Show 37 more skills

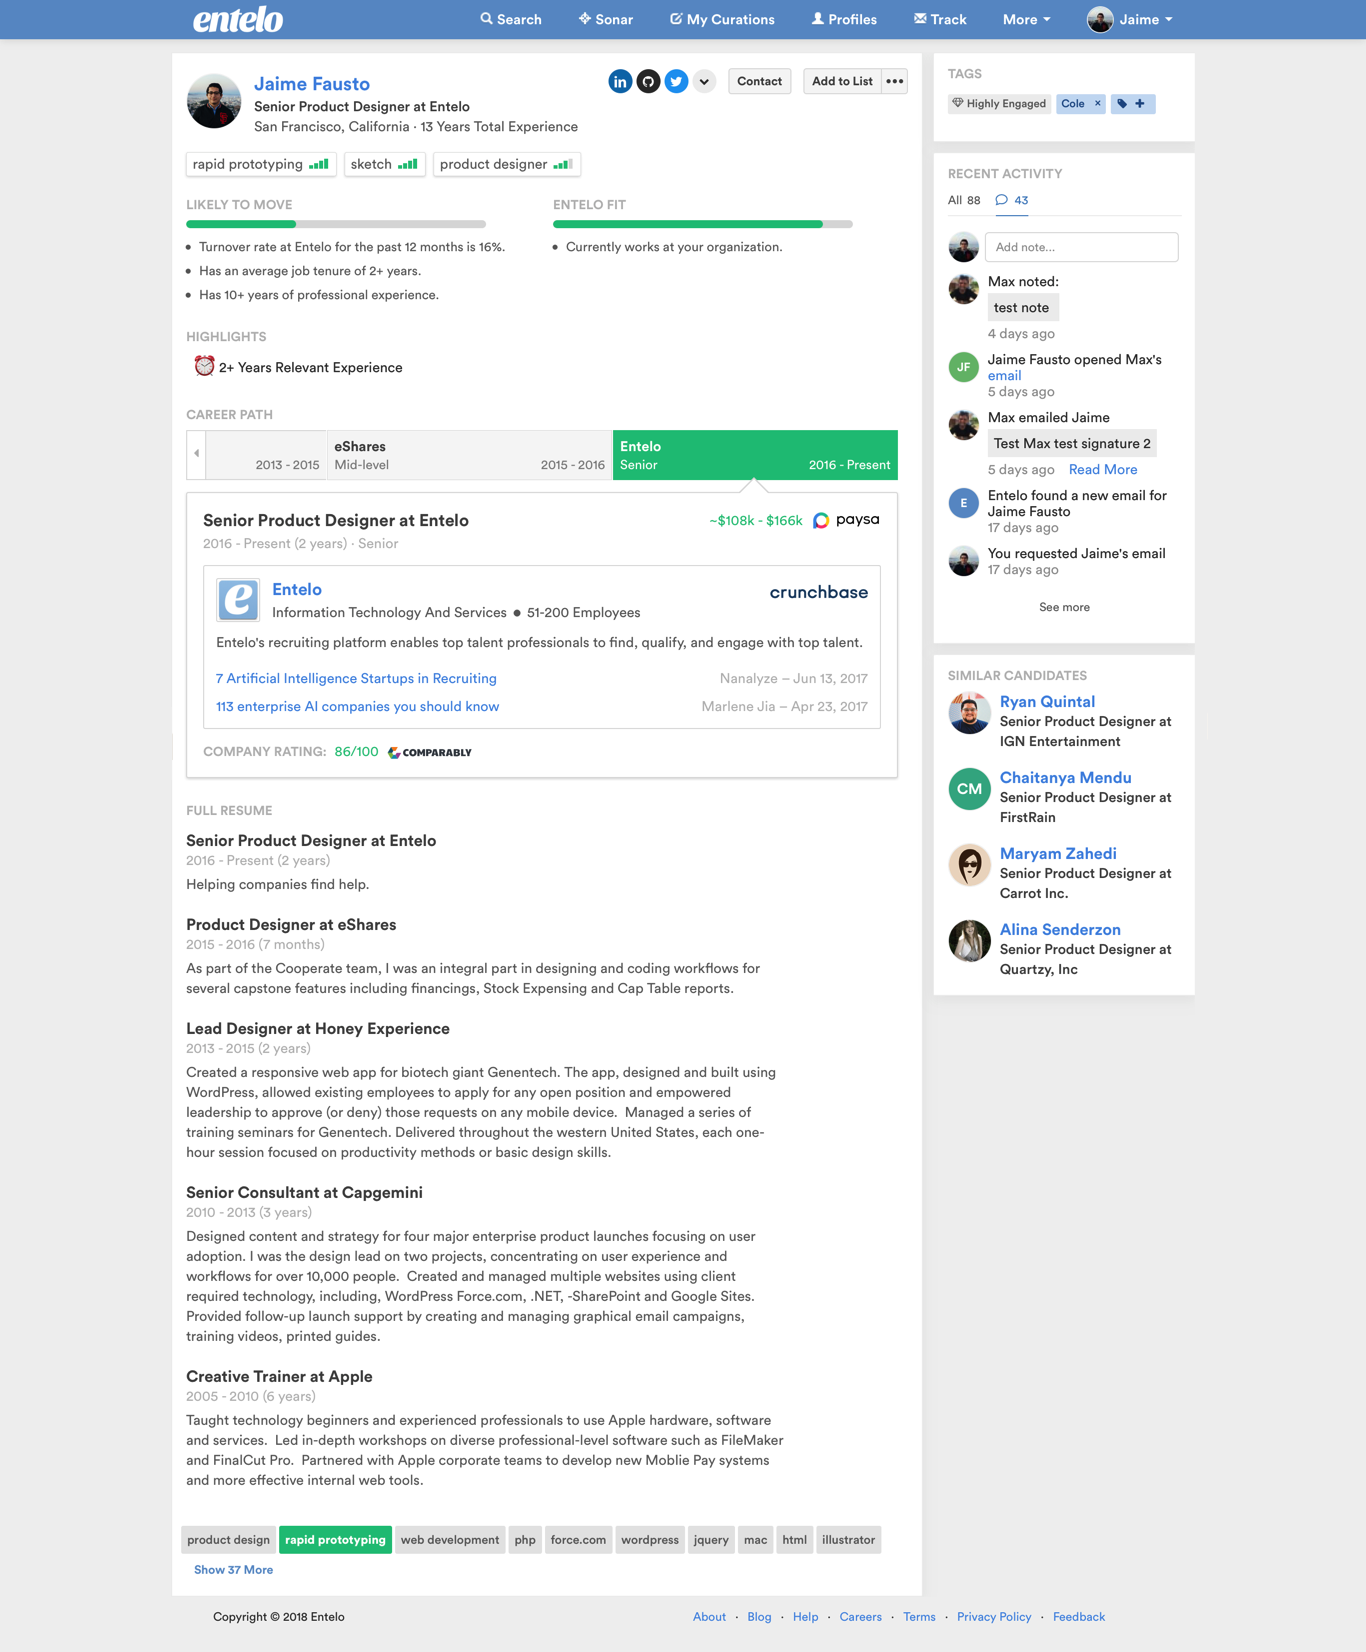tap(233, 1570)
